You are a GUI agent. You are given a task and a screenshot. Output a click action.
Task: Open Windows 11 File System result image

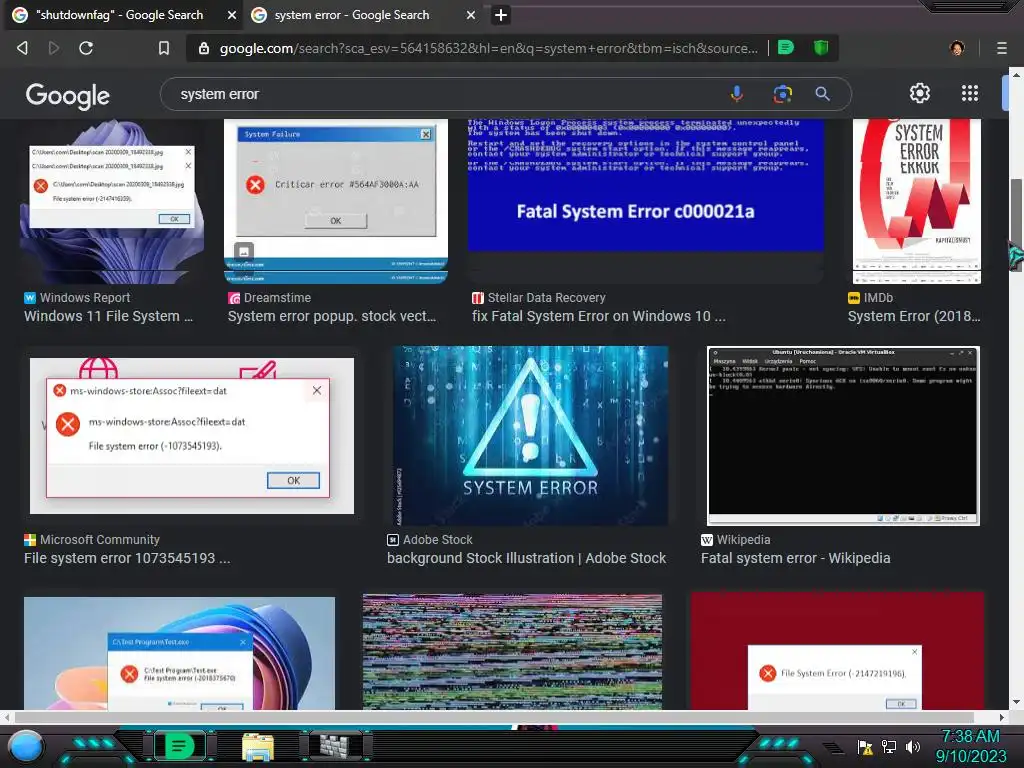pyautogui.click(x=112, y=201)
